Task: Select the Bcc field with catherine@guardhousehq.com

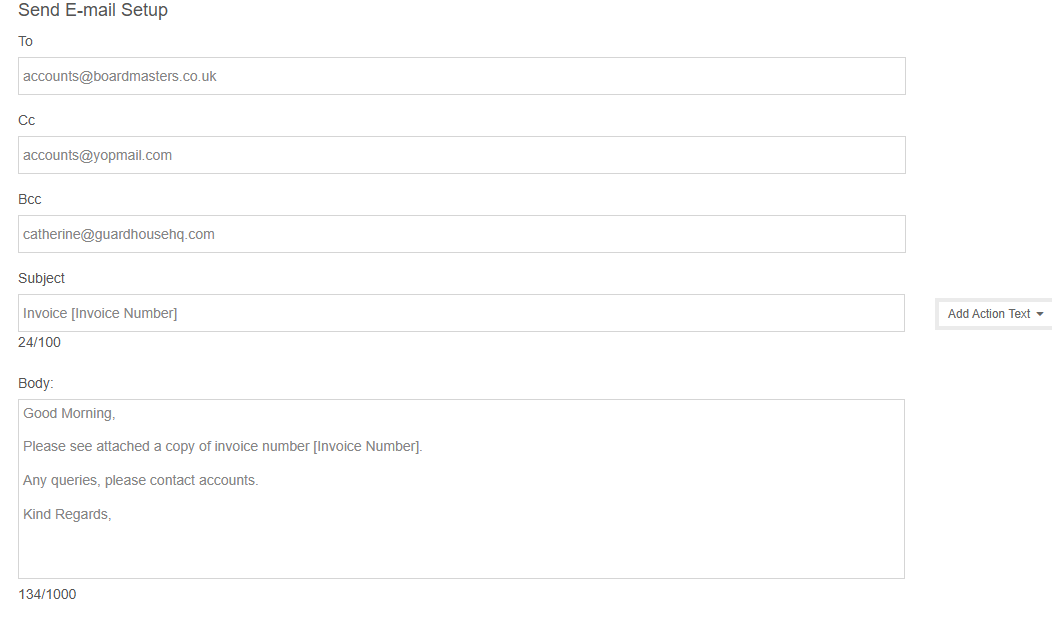Action: 461,234
